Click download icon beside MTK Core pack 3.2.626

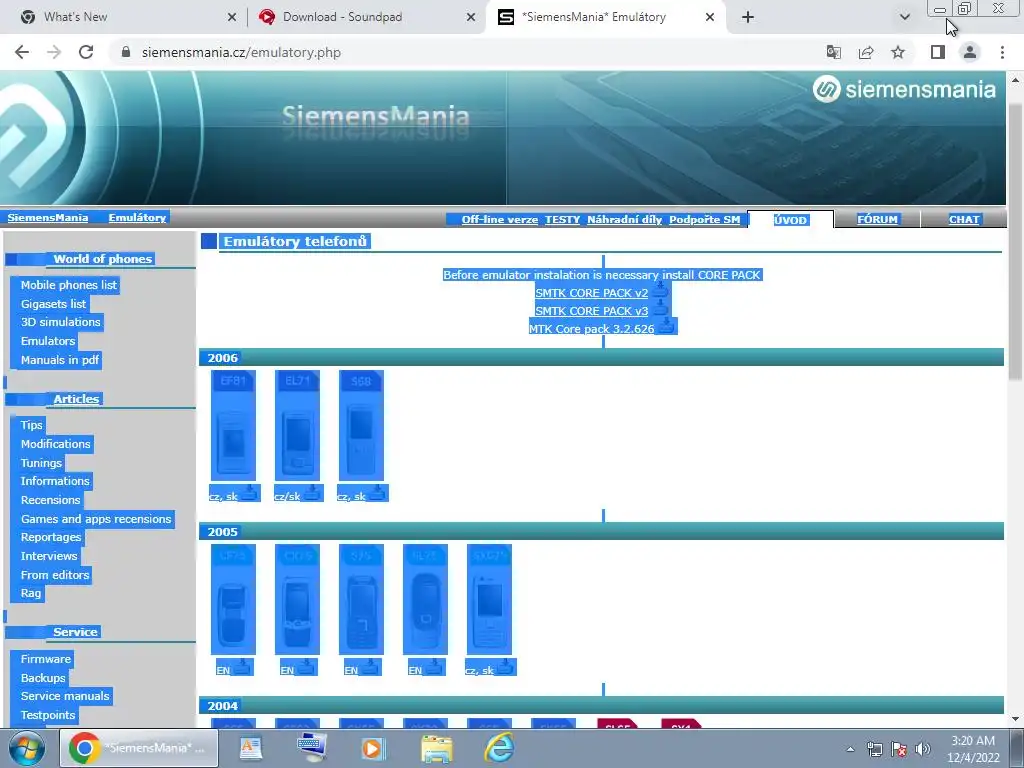click(x=666, y=327)
